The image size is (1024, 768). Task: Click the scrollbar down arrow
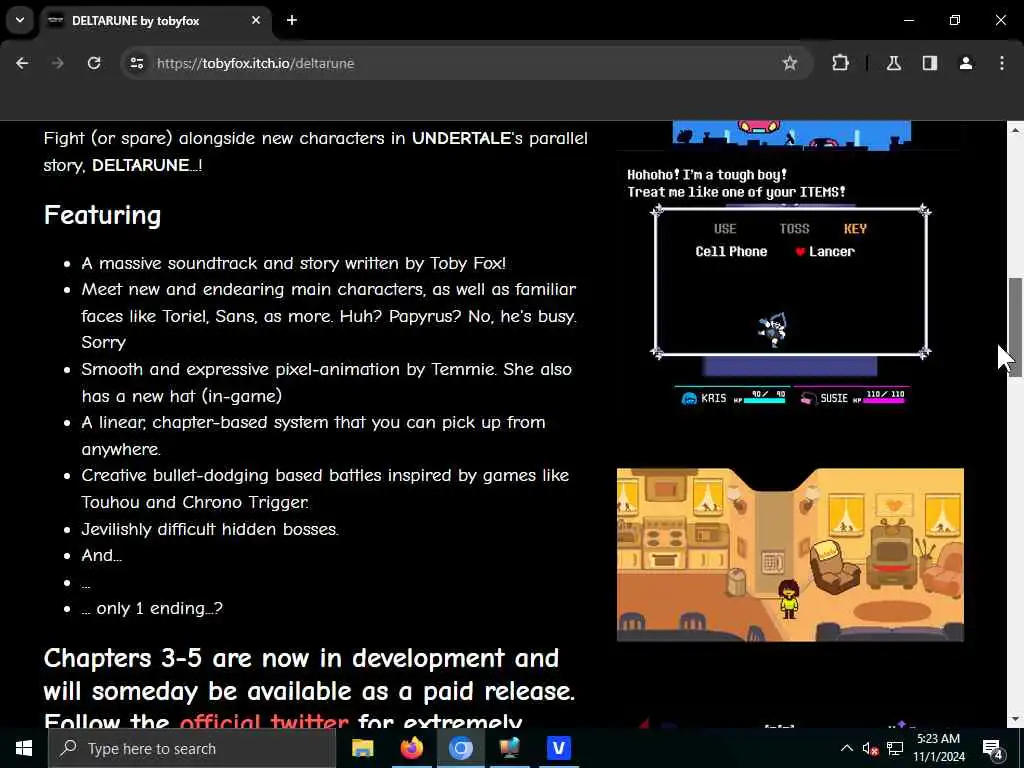point(1015,718)
